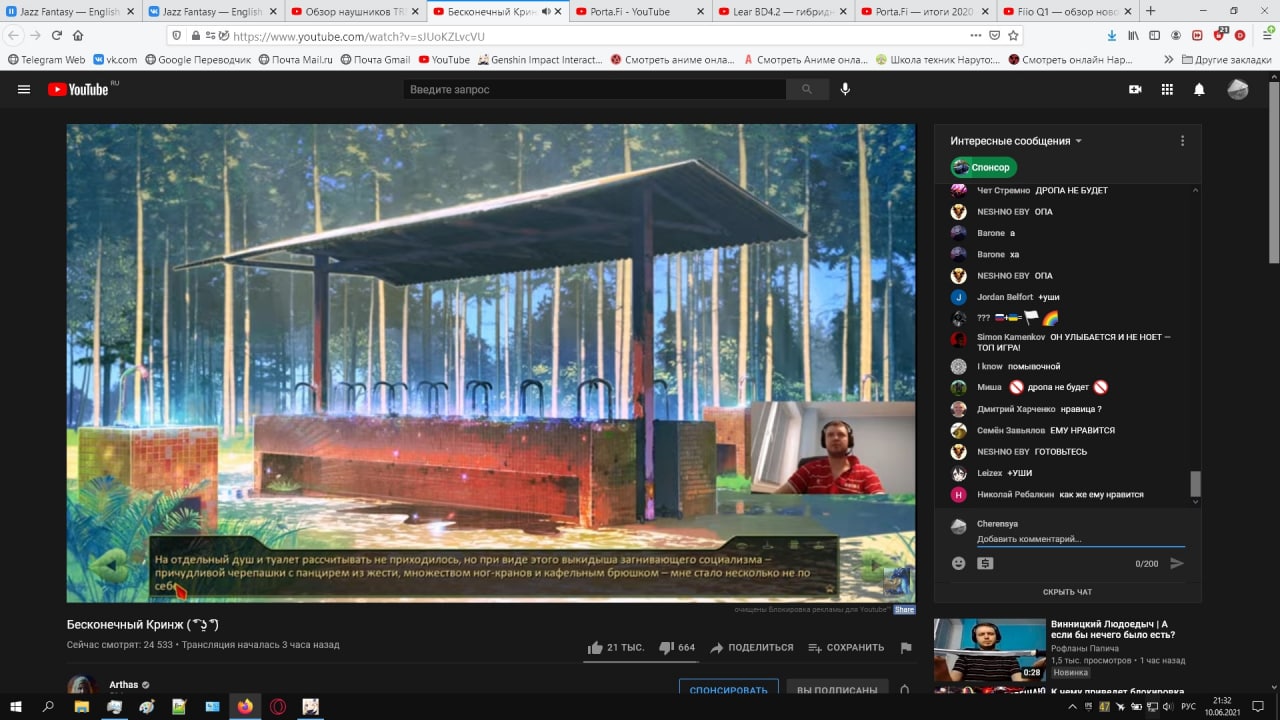Switch to the first Jazz Fantasy tab
This screenshot has height=720, width=1280.
tap(70, 12)
